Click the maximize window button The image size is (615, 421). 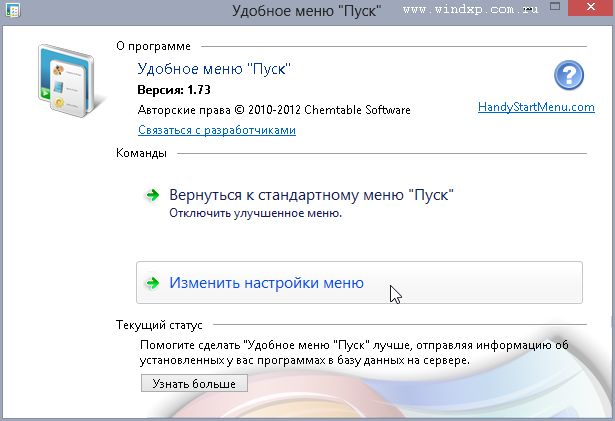(x=555, y=6)
